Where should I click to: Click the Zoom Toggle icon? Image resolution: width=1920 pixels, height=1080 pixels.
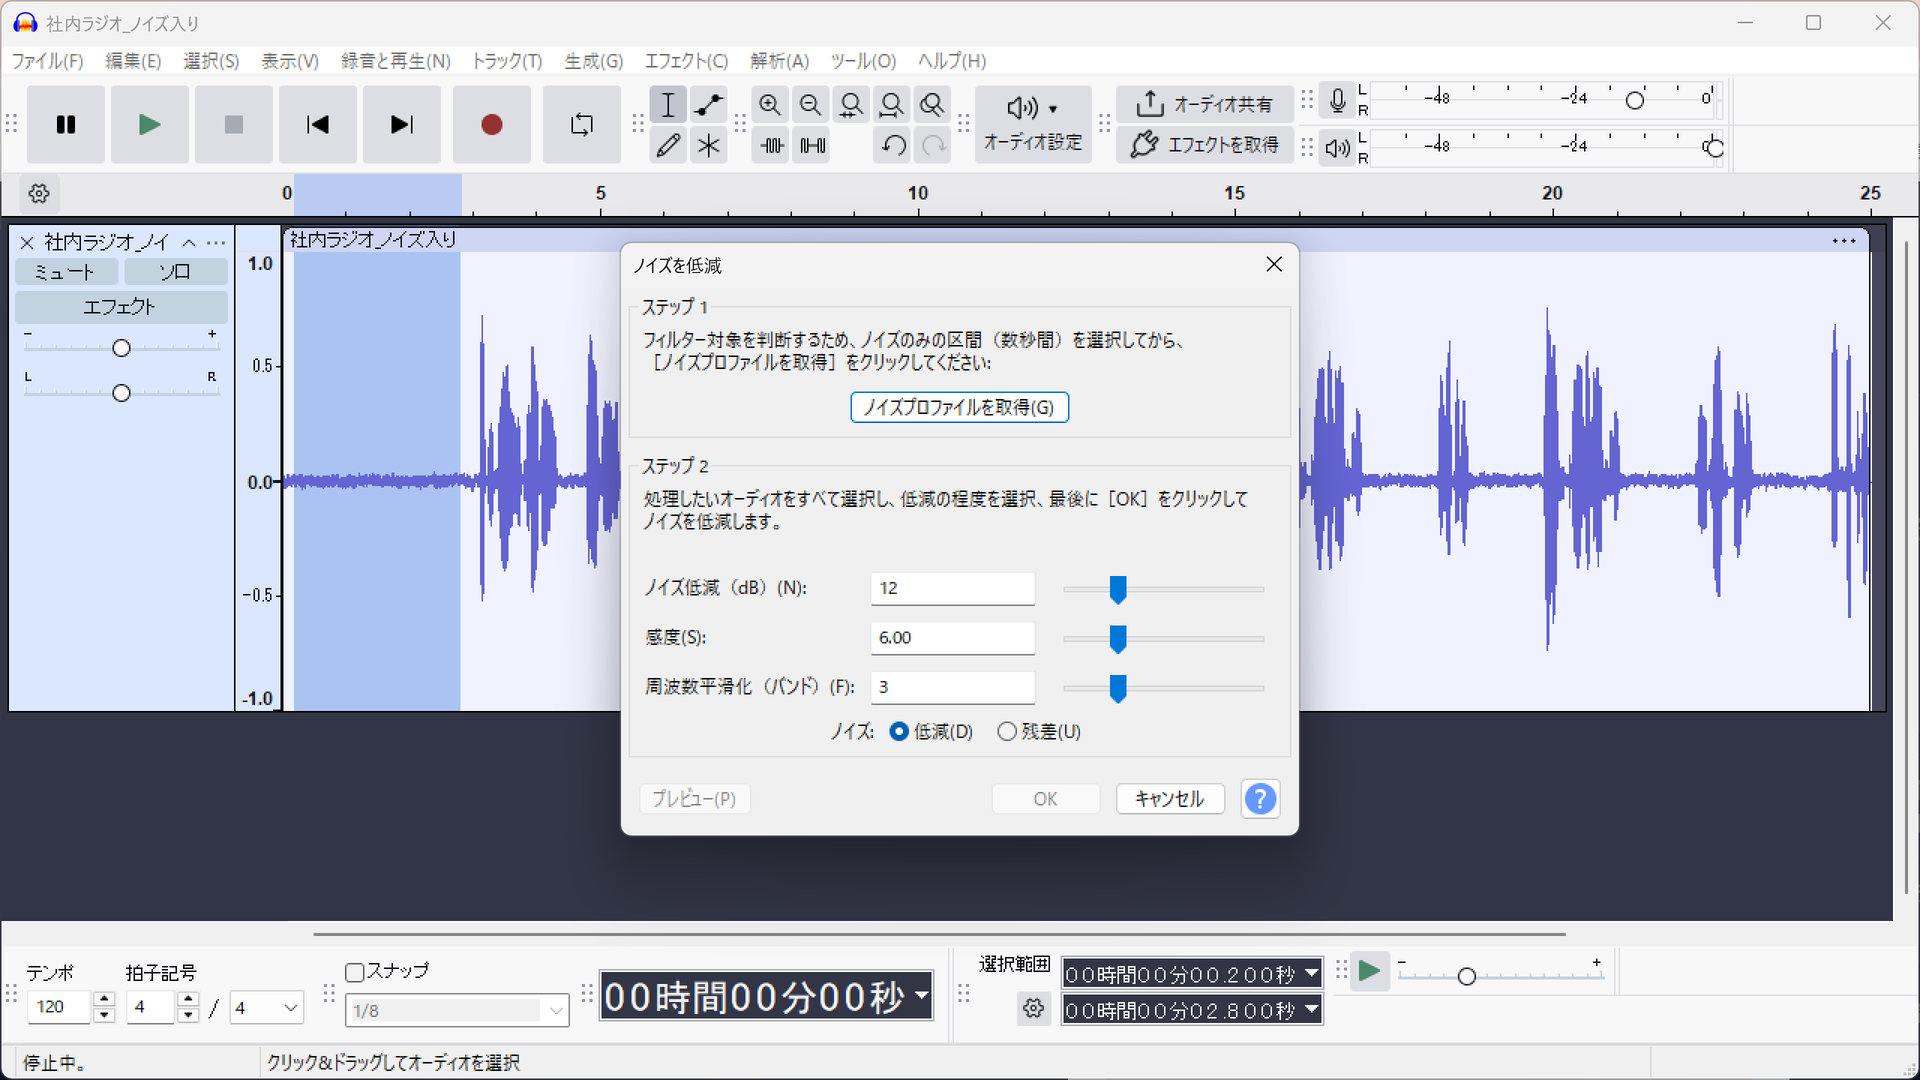coord(932,104)
